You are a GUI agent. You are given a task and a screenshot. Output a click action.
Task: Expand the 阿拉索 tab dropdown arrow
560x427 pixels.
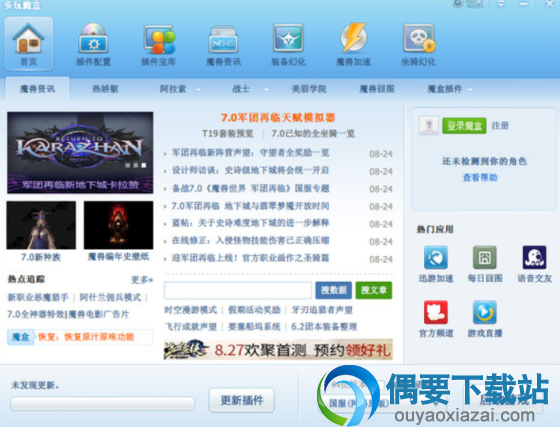(x=199, y=90)
